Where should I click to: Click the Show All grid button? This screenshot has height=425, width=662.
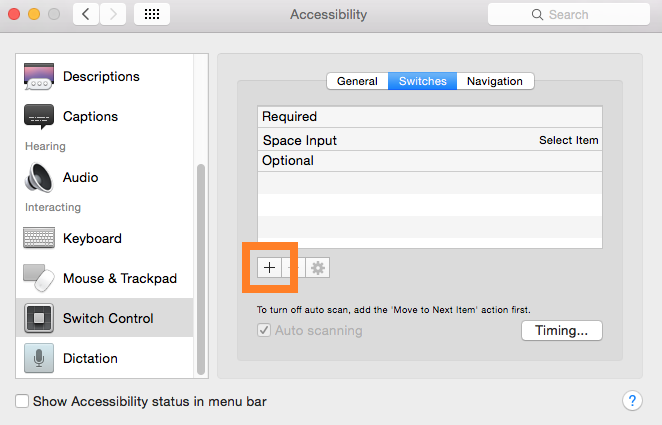[x=151, y=14]
